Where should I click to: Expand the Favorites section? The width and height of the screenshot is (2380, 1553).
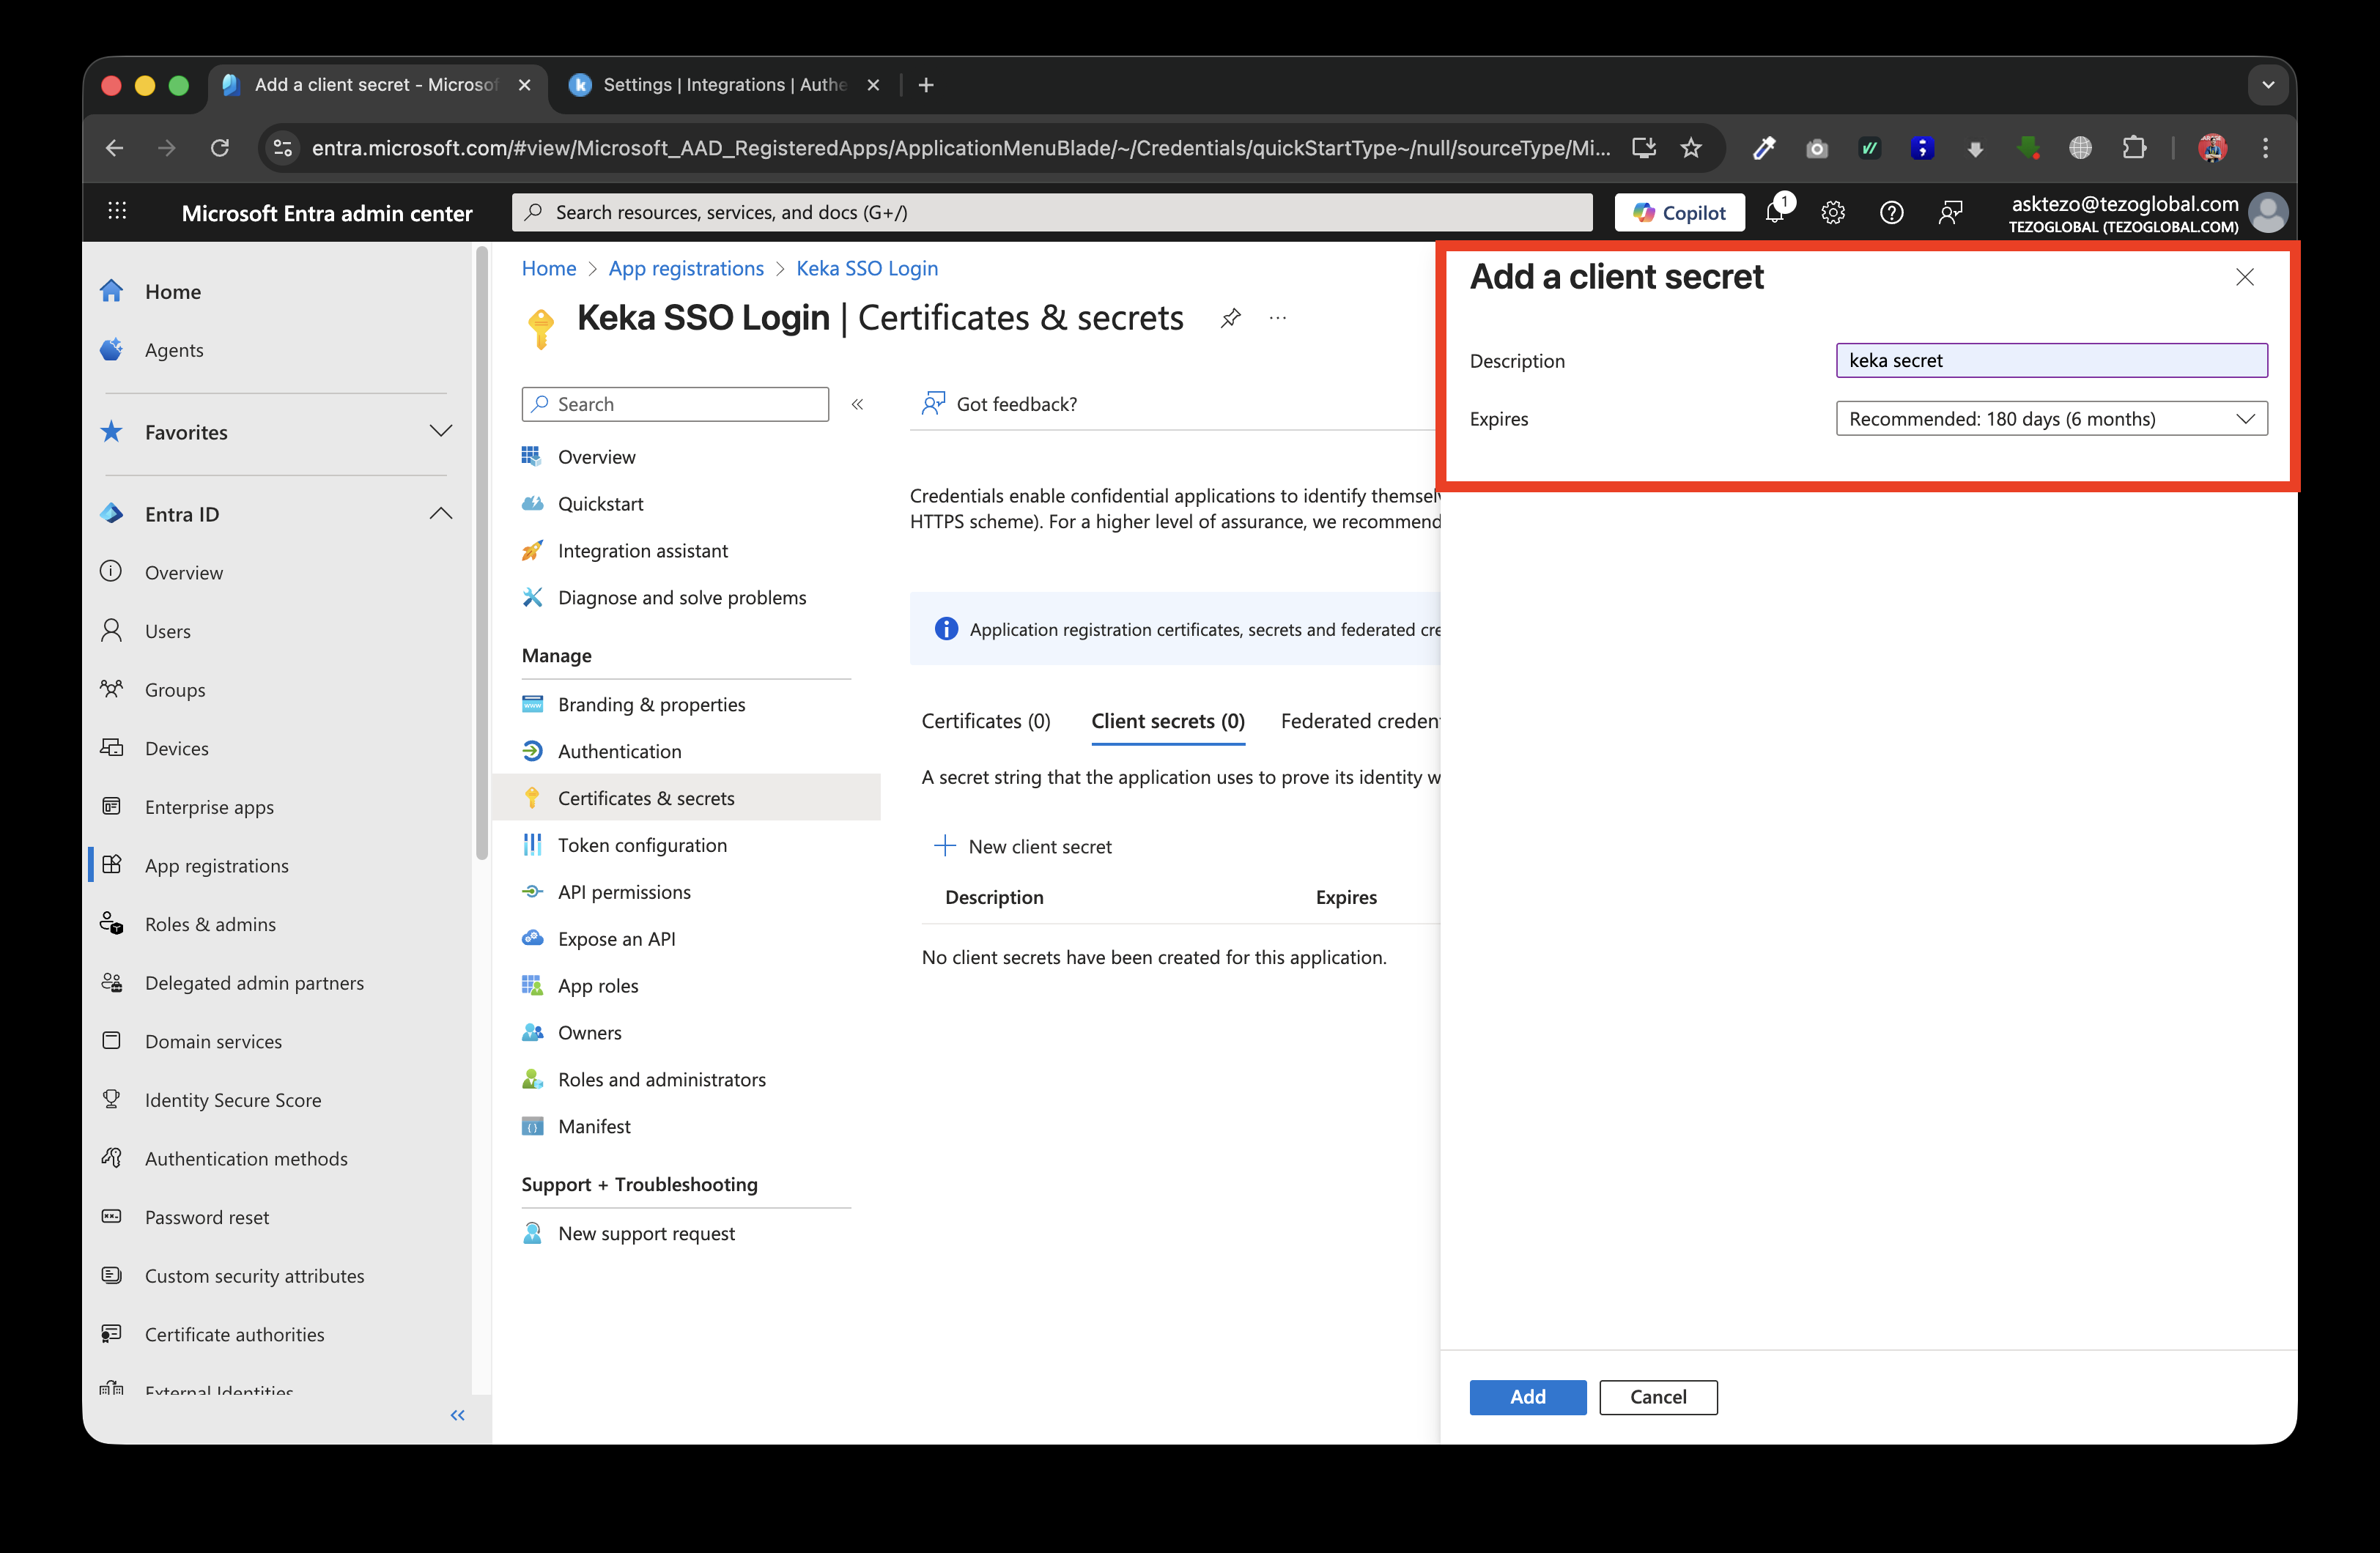[x=440, y=432]
